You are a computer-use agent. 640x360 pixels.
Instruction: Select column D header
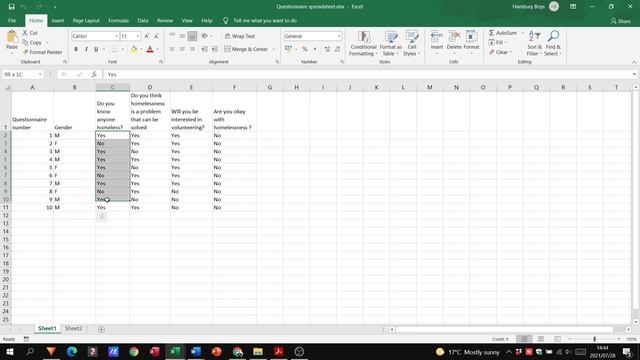[150, 87]
